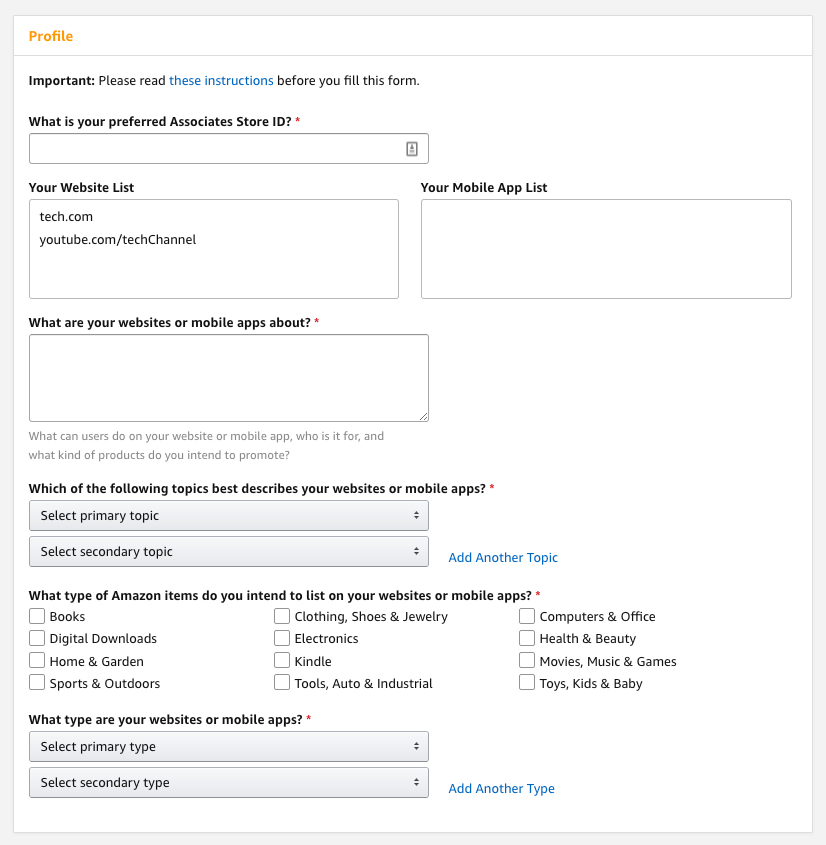
Task: Check Tools, Auto & Industrial
Action: [282, 682]
